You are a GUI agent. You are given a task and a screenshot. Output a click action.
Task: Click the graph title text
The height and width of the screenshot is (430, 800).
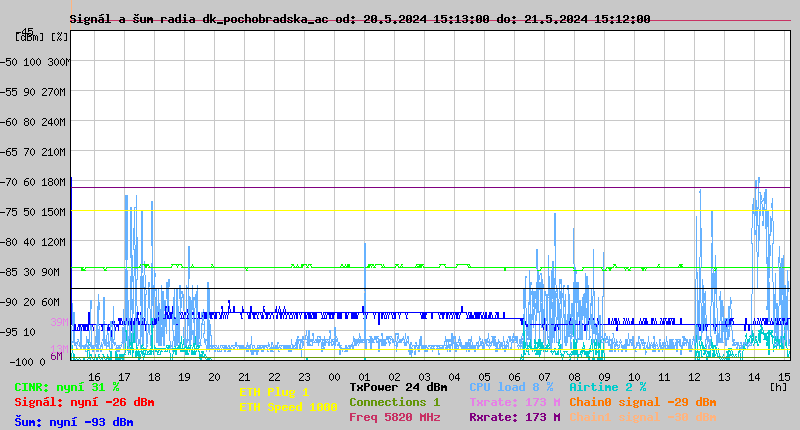click(360, 19)
